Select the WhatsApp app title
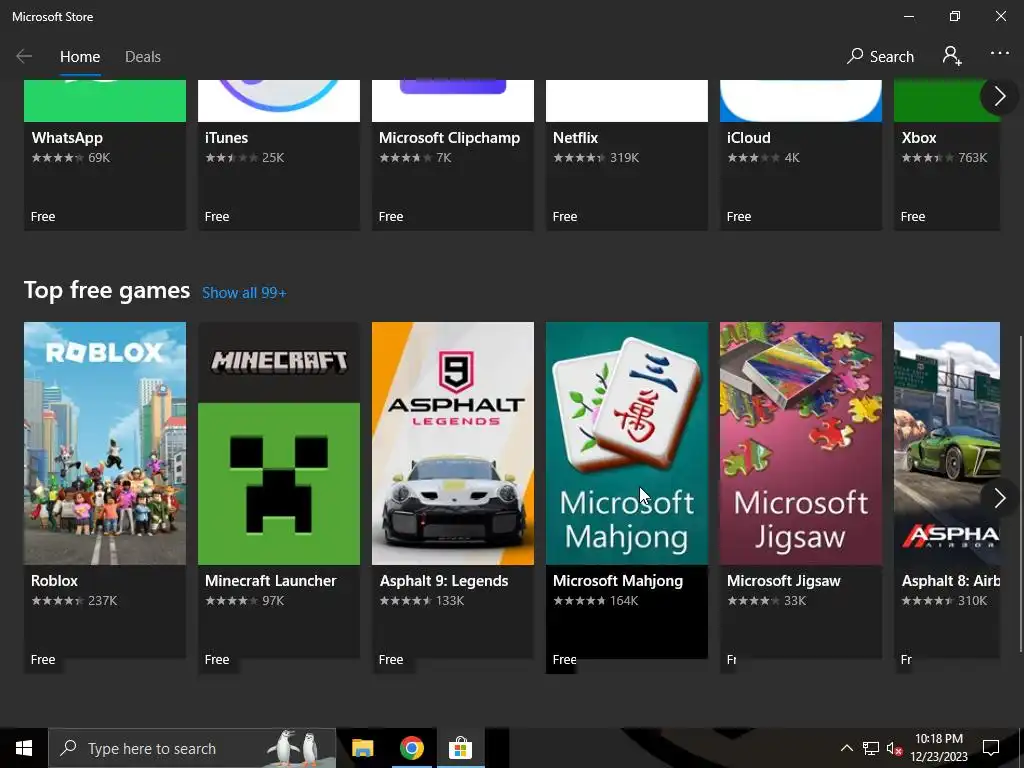 [x=67, y=138]
